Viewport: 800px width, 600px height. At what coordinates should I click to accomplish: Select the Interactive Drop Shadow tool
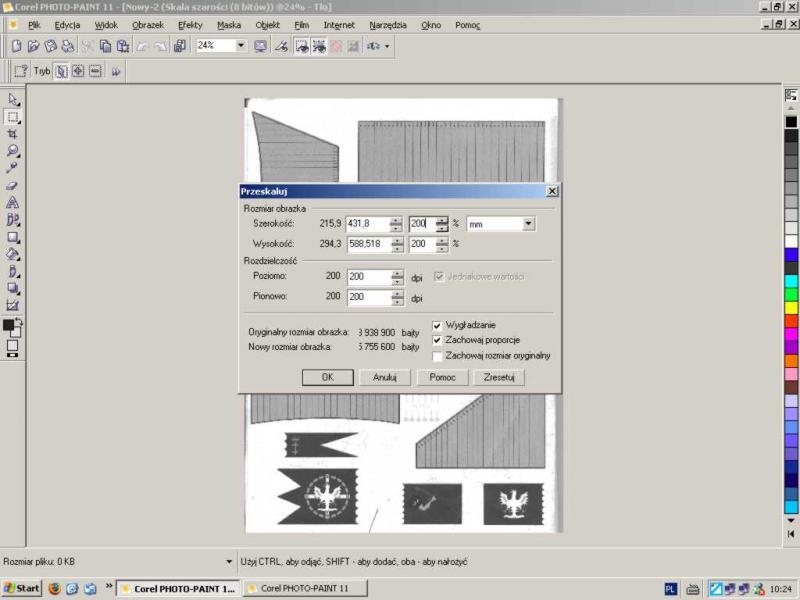pyautogui.click(x=13, y=288)
